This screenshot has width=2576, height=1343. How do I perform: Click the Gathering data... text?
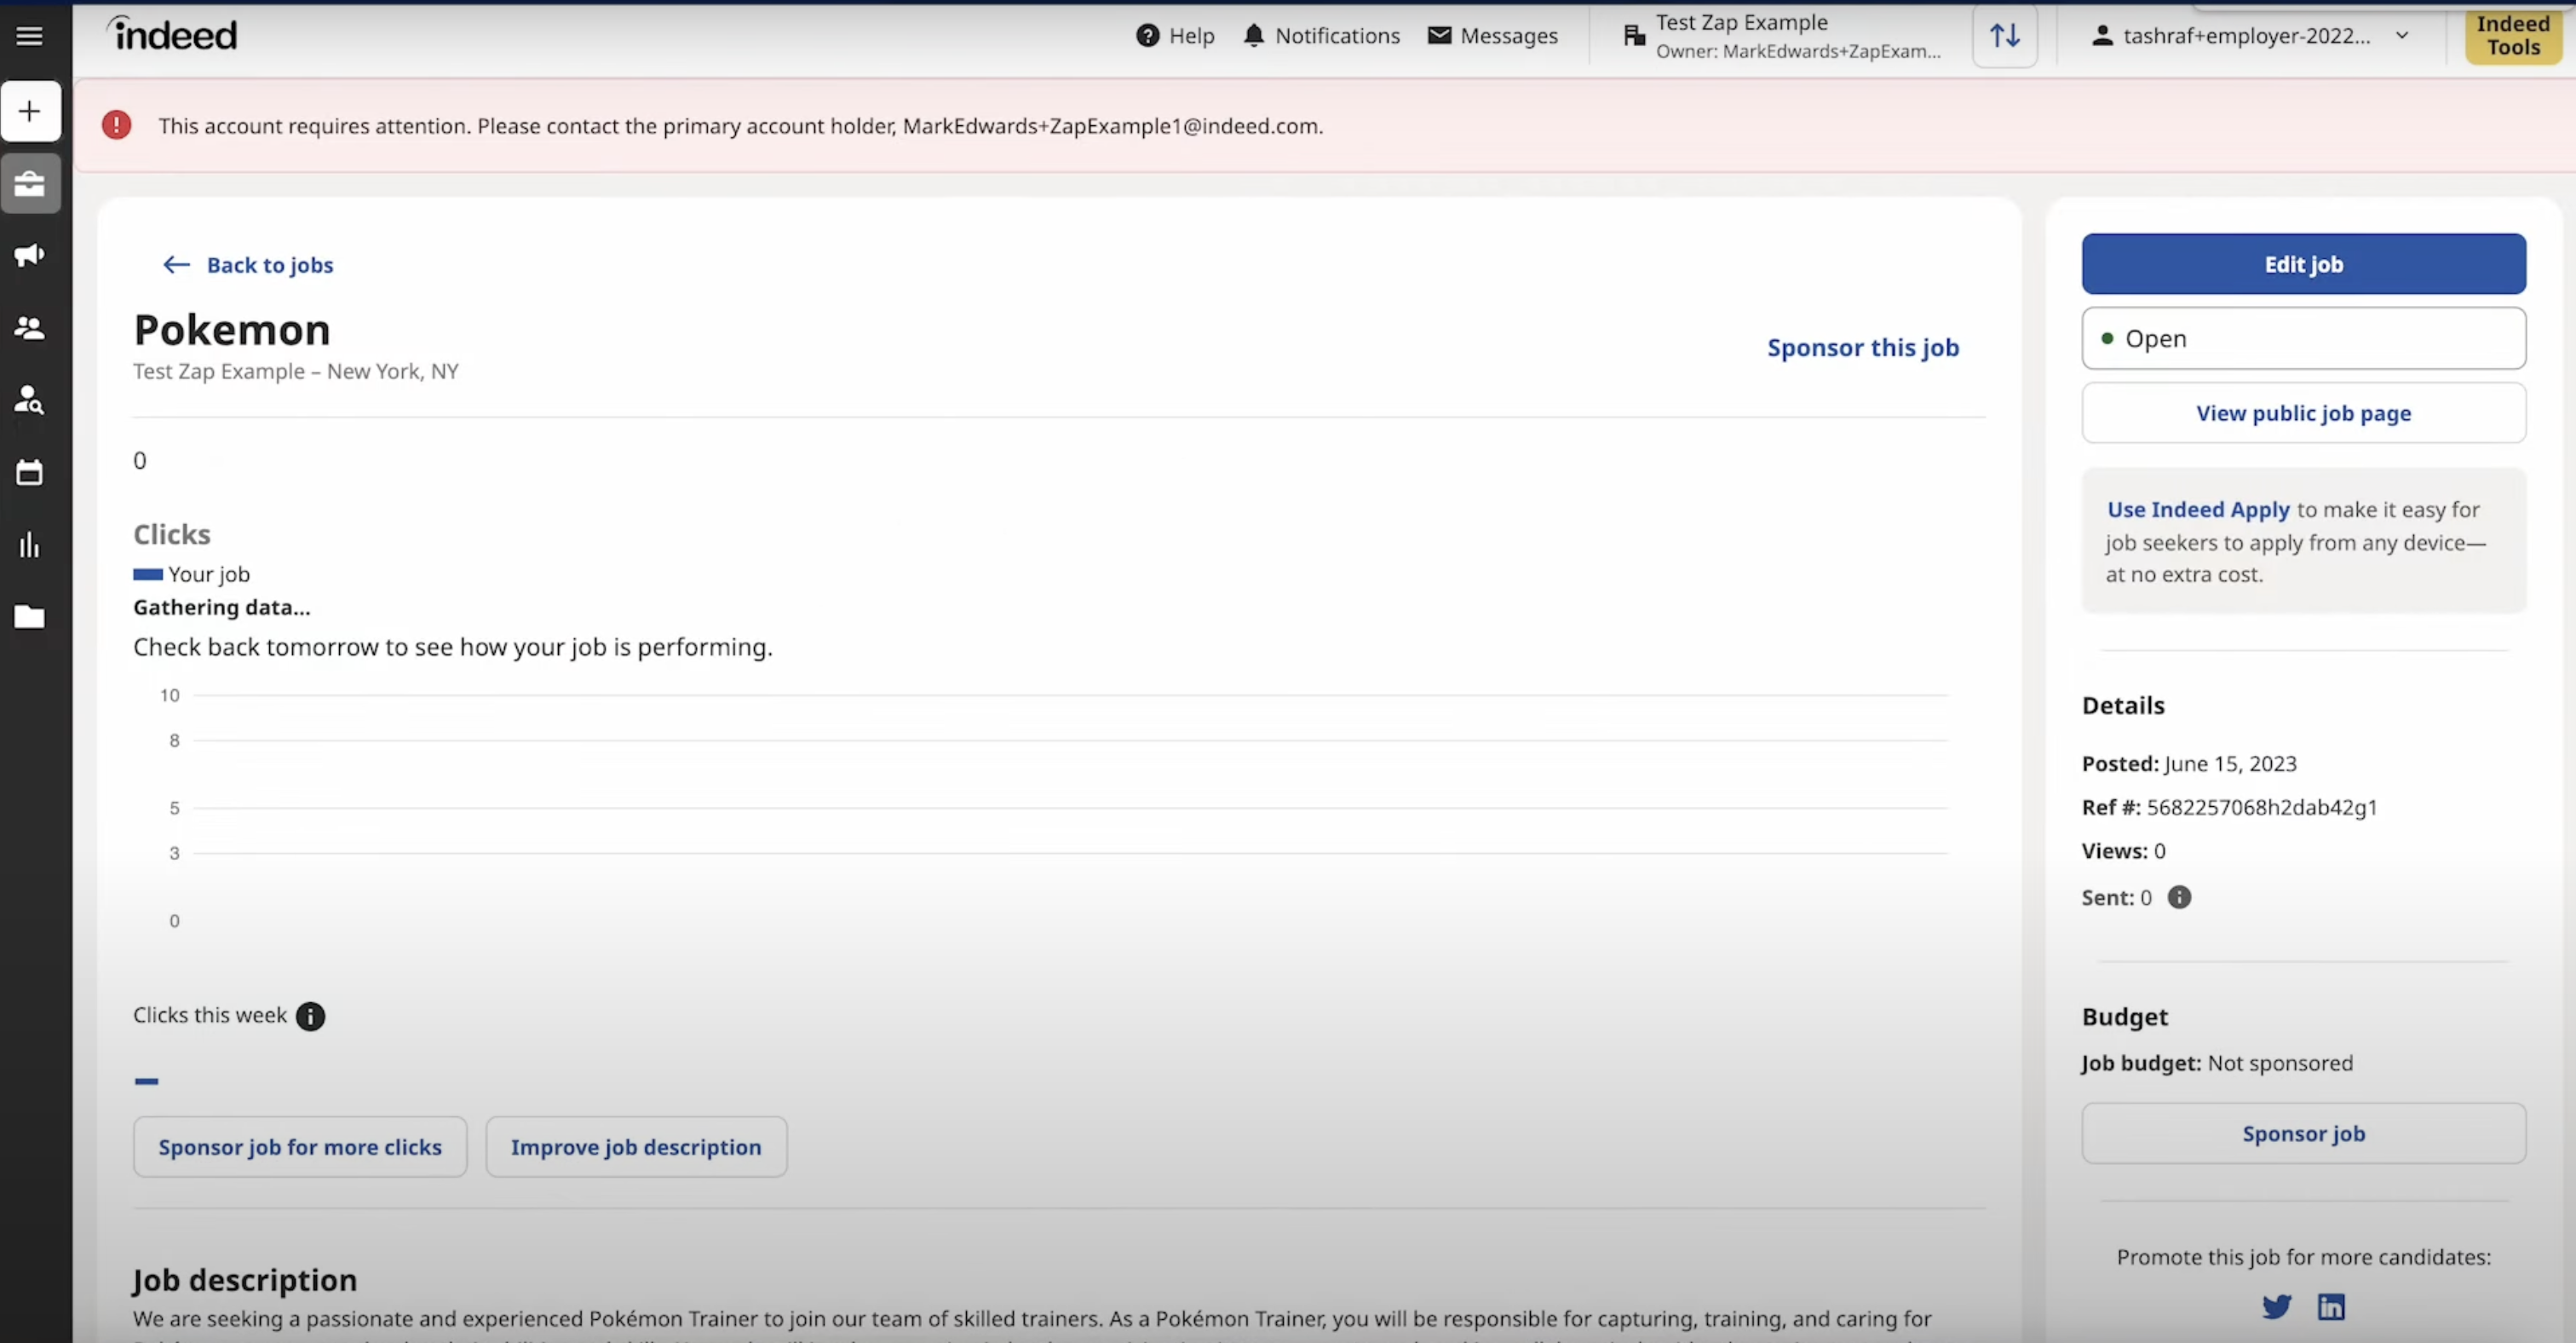pos(222,607)
